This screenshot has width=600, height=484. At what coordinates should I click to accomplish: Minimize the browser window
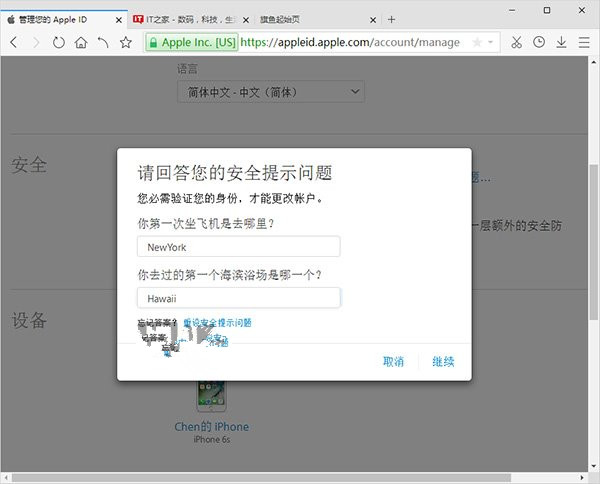(512, 11)
